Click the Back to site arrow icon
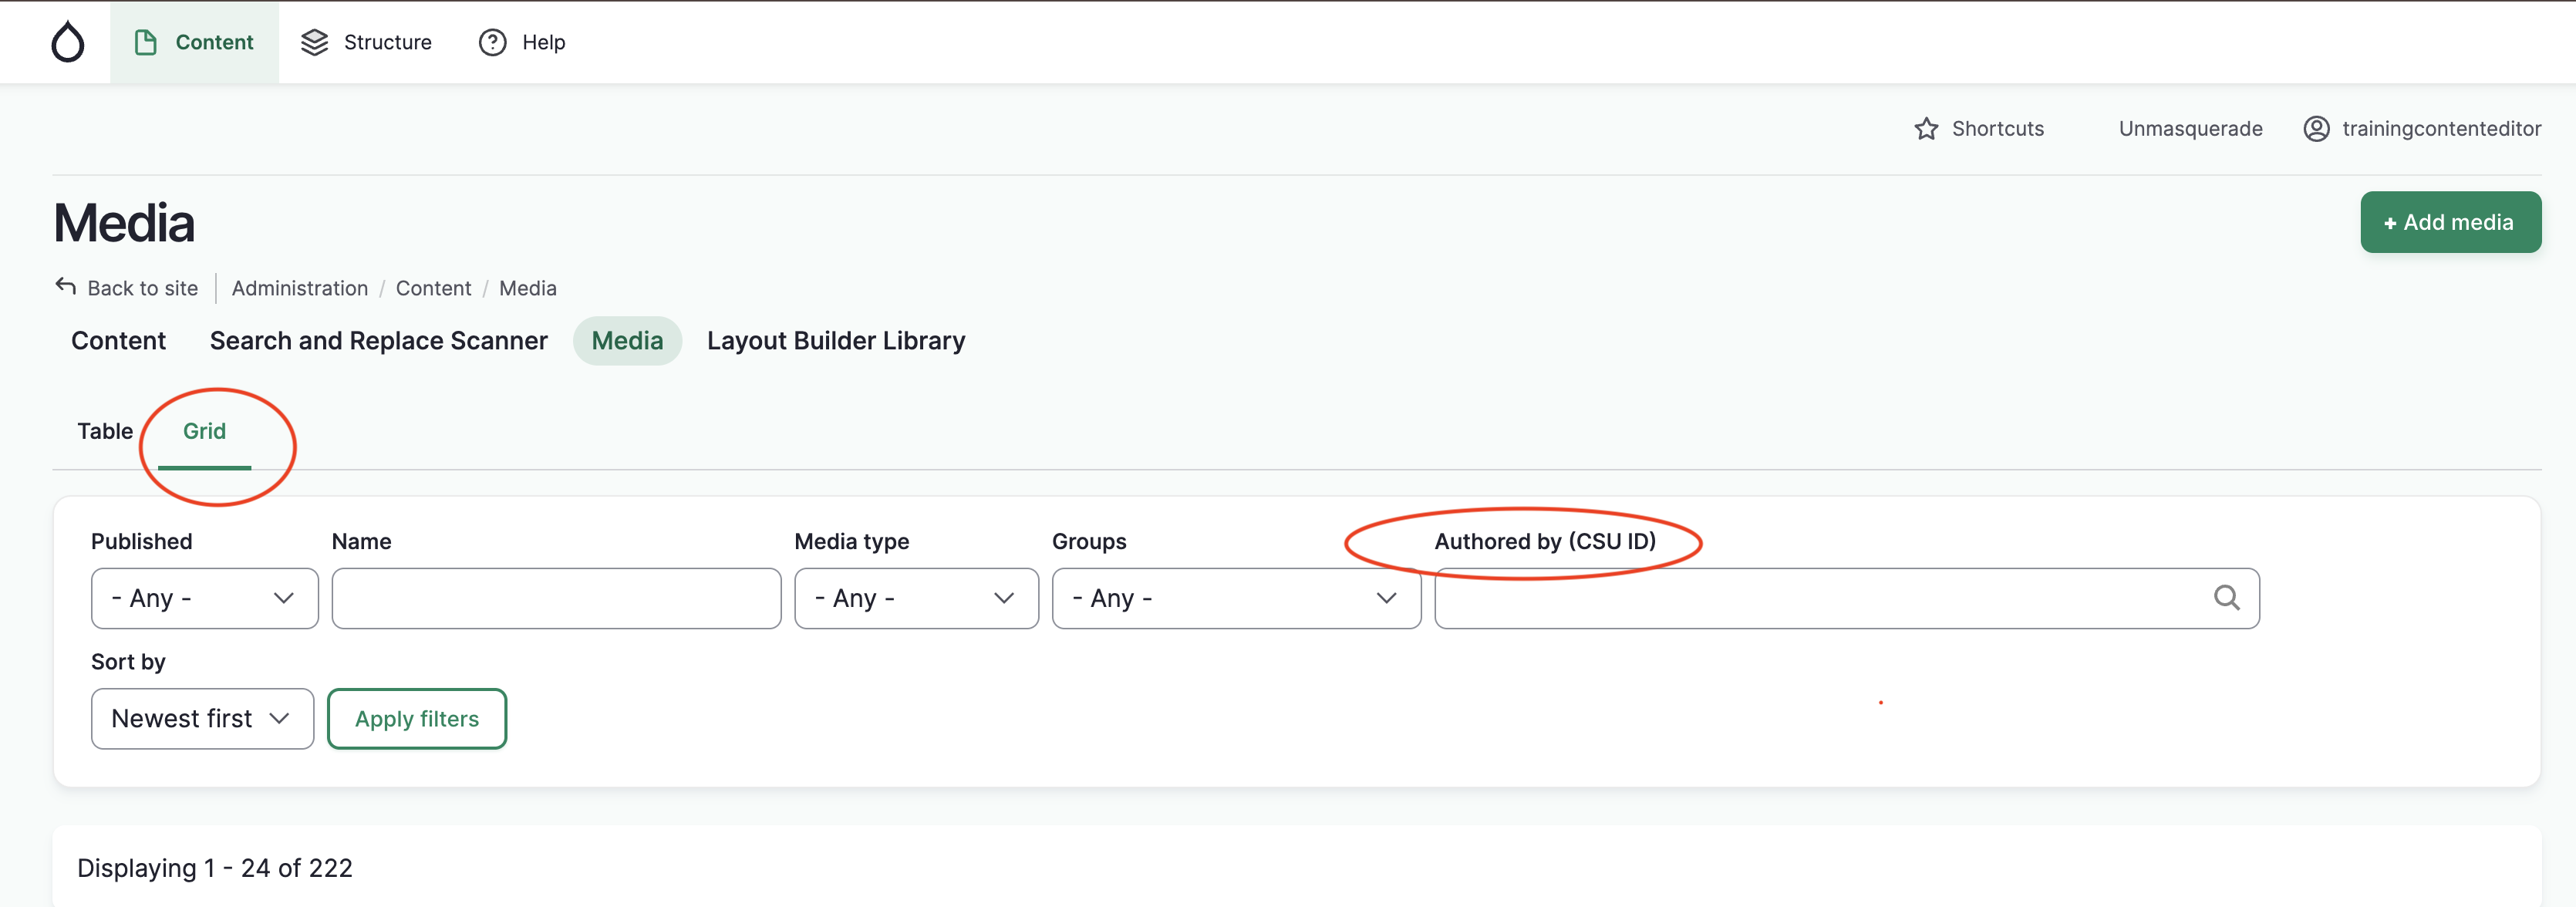The image size is (2576, 907). point(66,287)
